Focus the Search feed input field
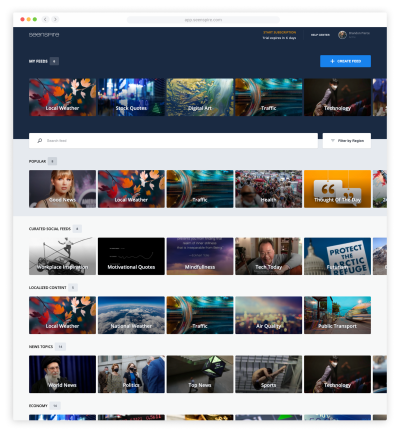This screenshot has height=432, width=400. 173,141
